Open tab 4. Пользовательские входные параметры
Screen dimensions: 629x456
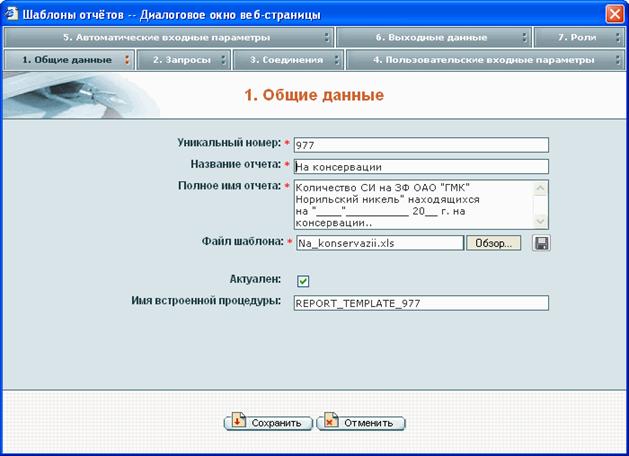[485, 60]
